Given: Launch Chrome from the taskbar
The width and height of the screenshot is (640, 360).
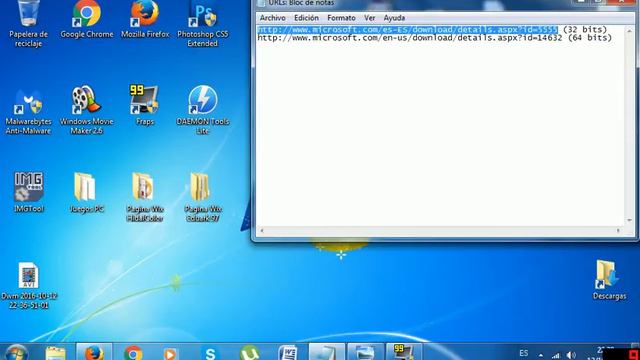Looking at the screenshot, I should click(133, 353).
